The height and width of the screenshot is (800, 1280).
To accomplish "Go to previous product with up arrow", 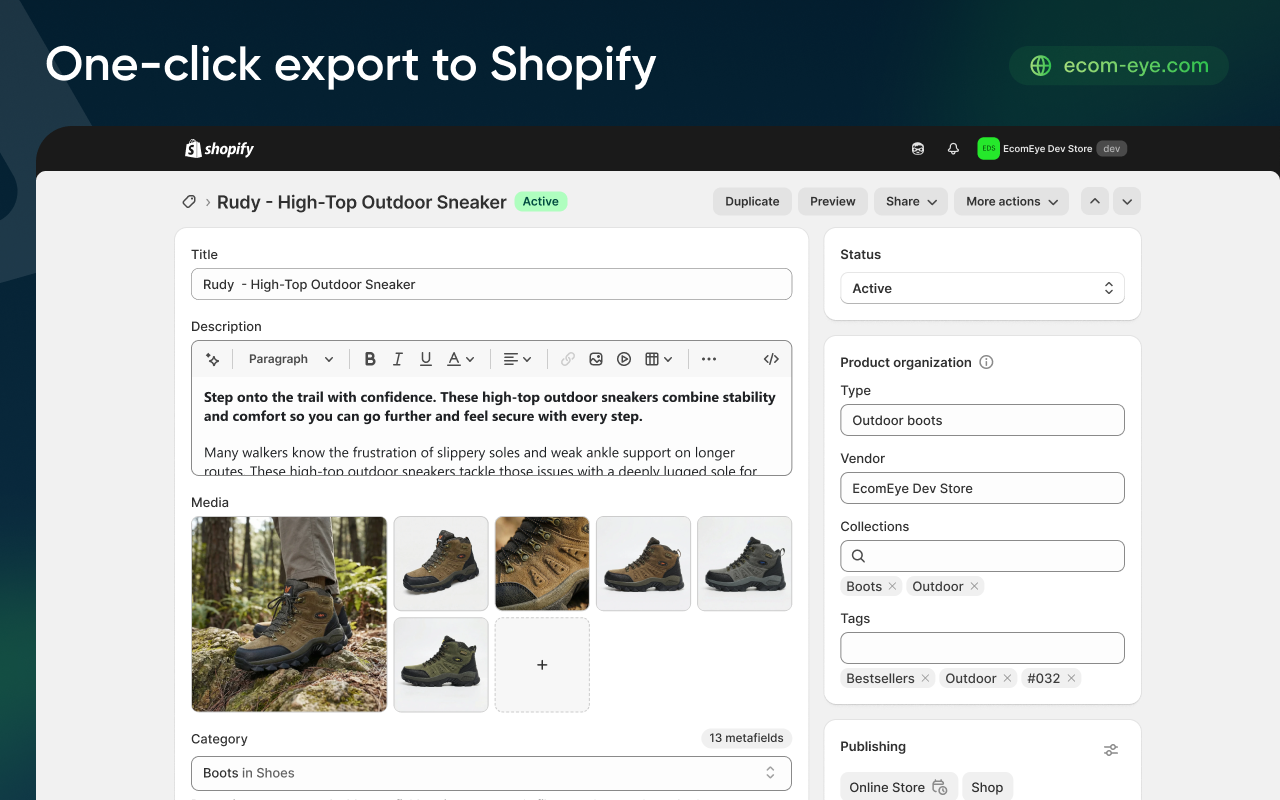I will pyautogui.click(x=1095, y=201).
